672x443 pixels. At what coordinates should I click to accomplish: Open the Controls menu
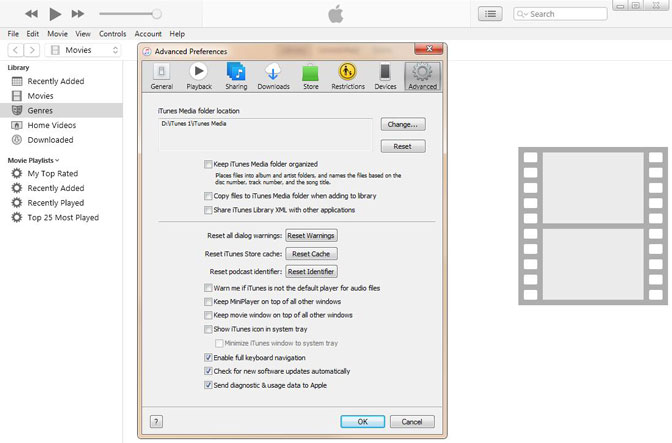112,34
